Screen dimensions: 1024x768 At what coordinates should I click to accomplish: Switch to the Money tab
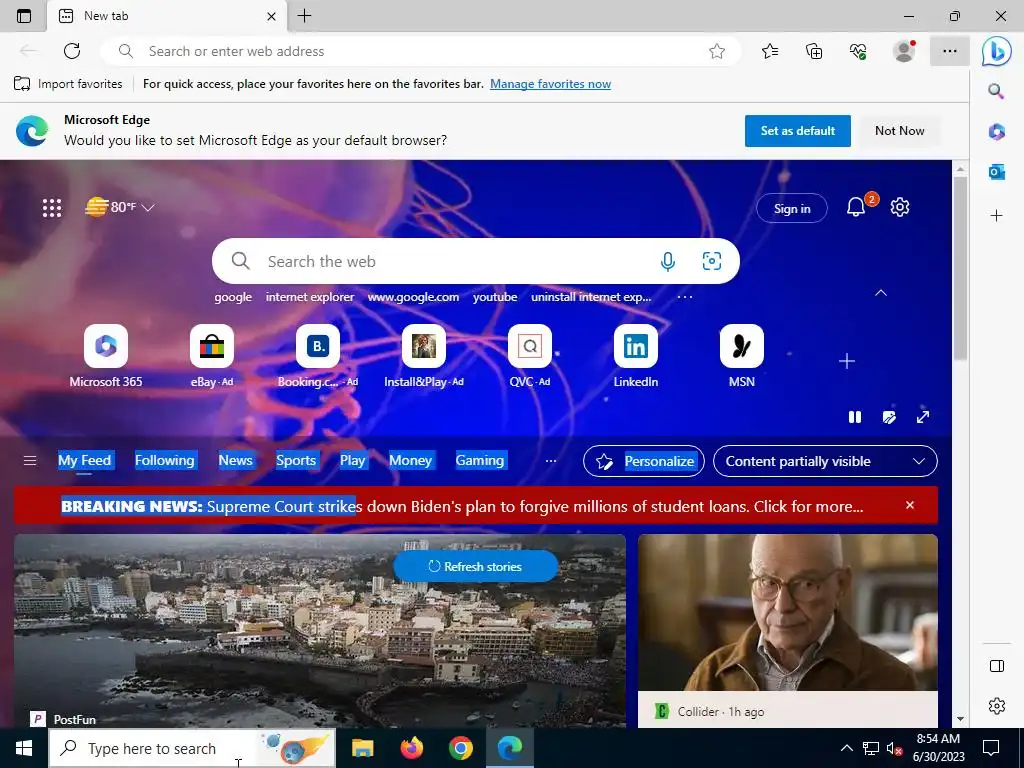[x=410, y=460]
